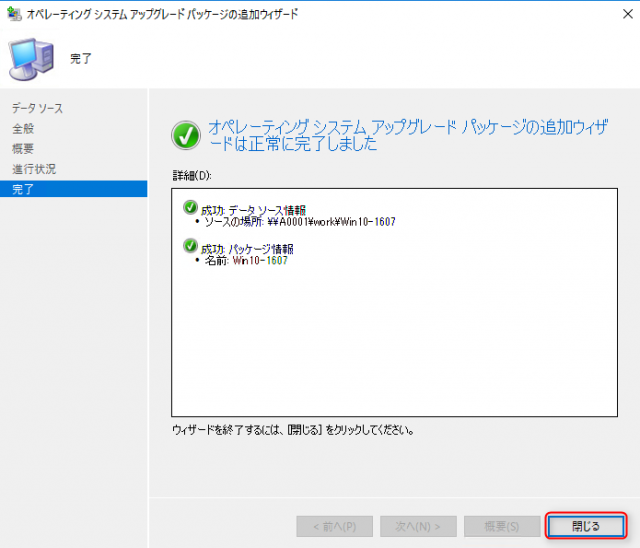
Task: Click the computer icon in the header
Action: pos(28,59)
